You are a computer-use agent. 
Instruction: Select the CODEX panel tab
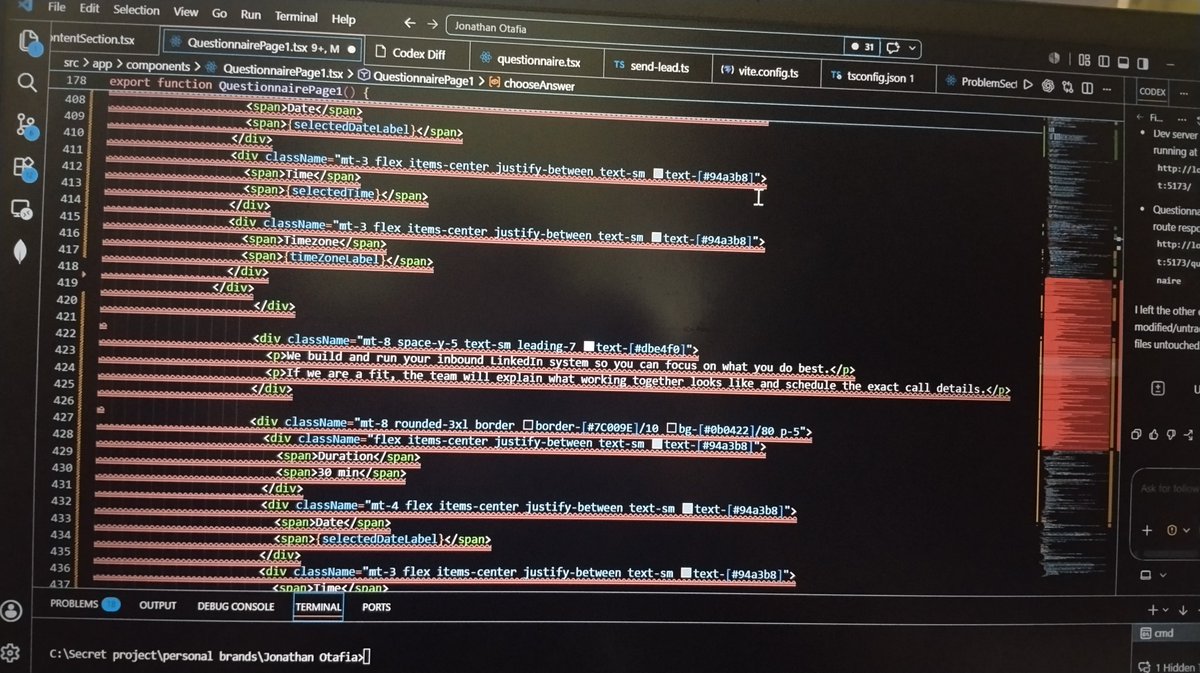[1153, 92]
